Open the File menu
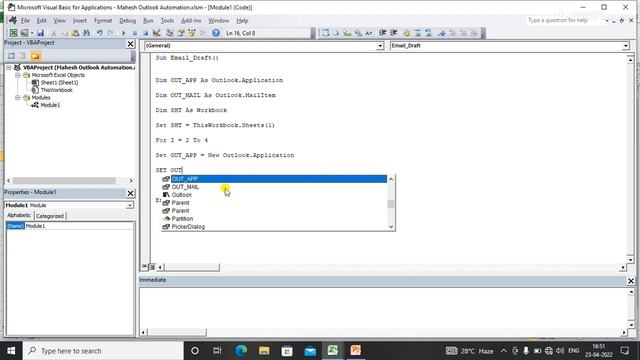The width and height of the screenshot is (640, 360). [x=25, y=20]
